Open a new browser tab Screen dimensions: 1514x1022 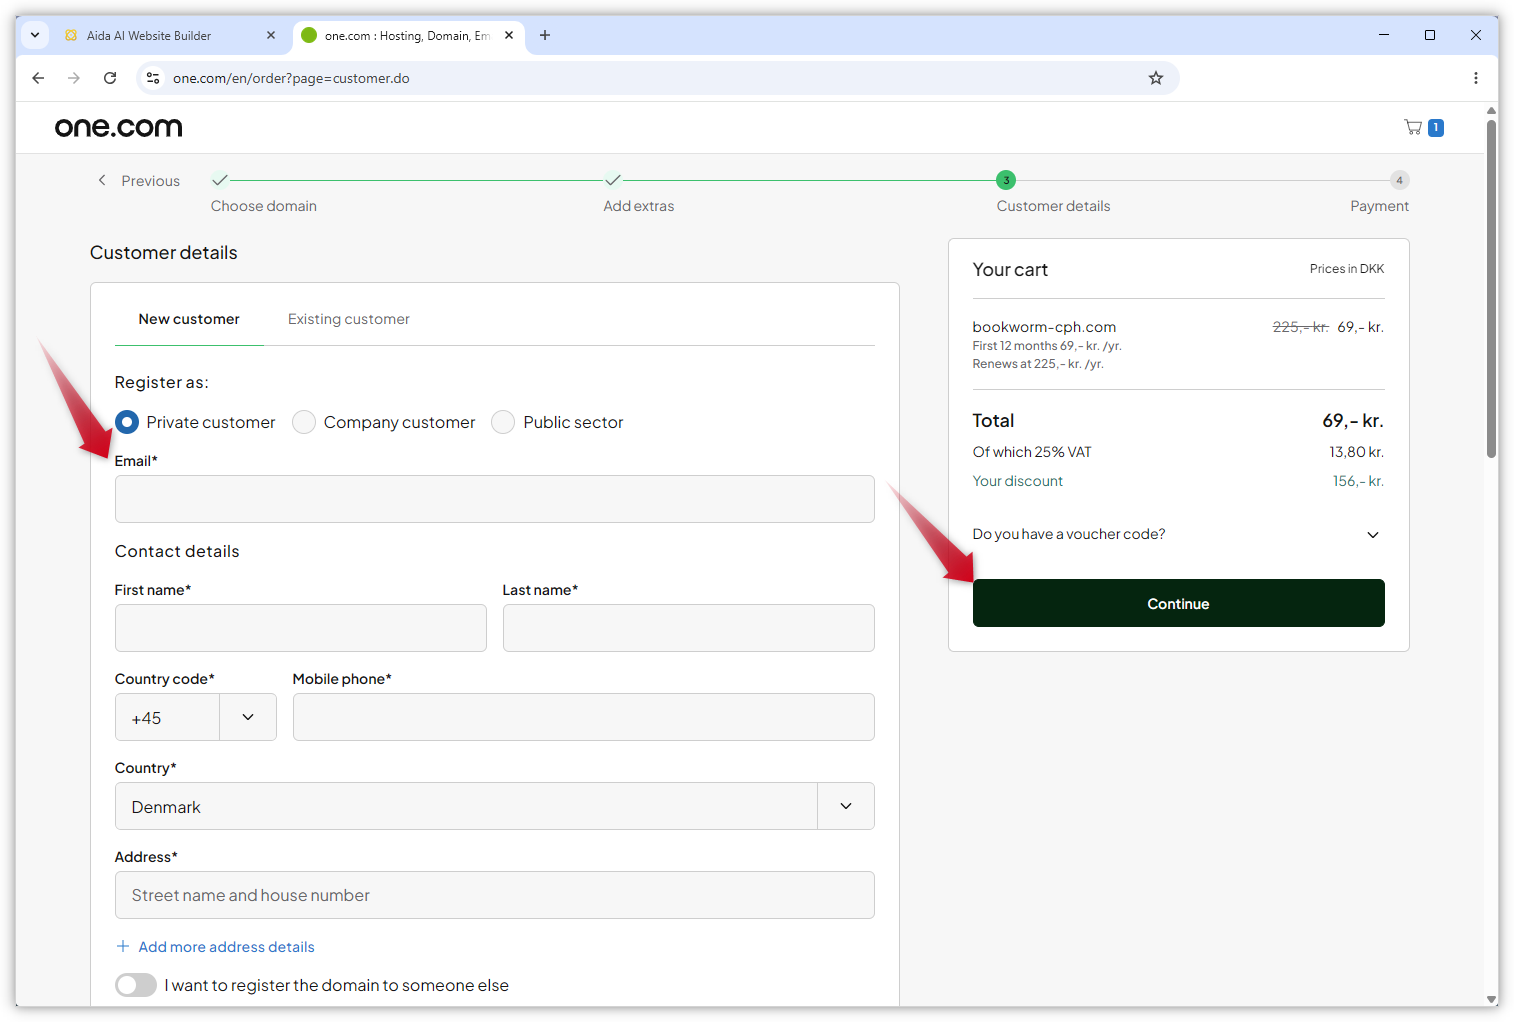(x=545, y=35)
